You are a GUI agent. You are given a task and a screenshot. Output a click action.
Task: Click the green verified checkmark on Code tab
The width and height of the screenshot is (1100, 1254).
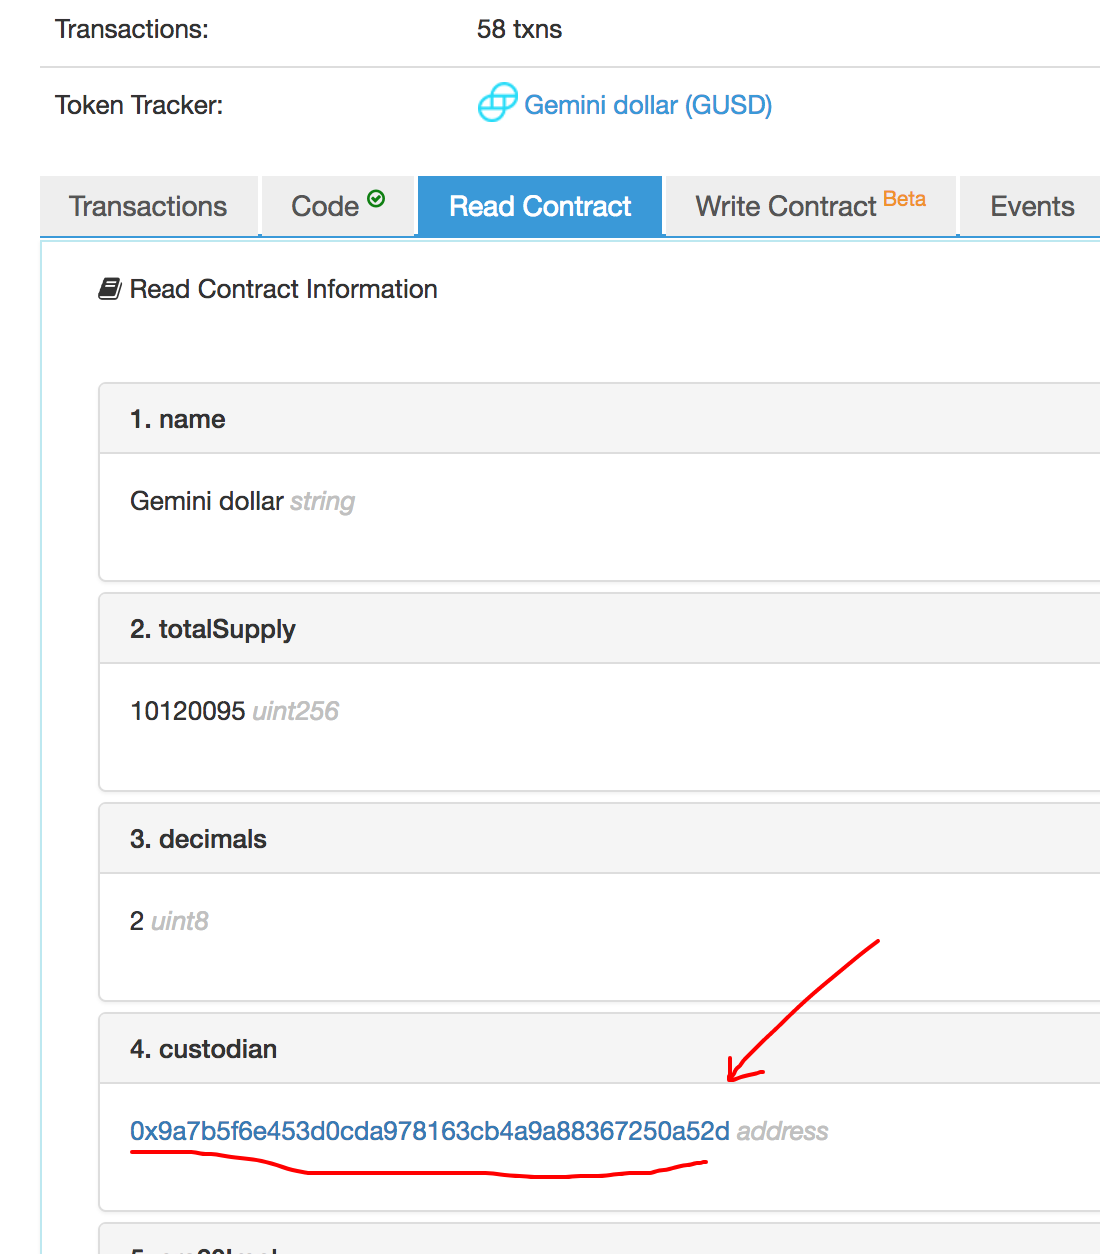click(376, 199)
